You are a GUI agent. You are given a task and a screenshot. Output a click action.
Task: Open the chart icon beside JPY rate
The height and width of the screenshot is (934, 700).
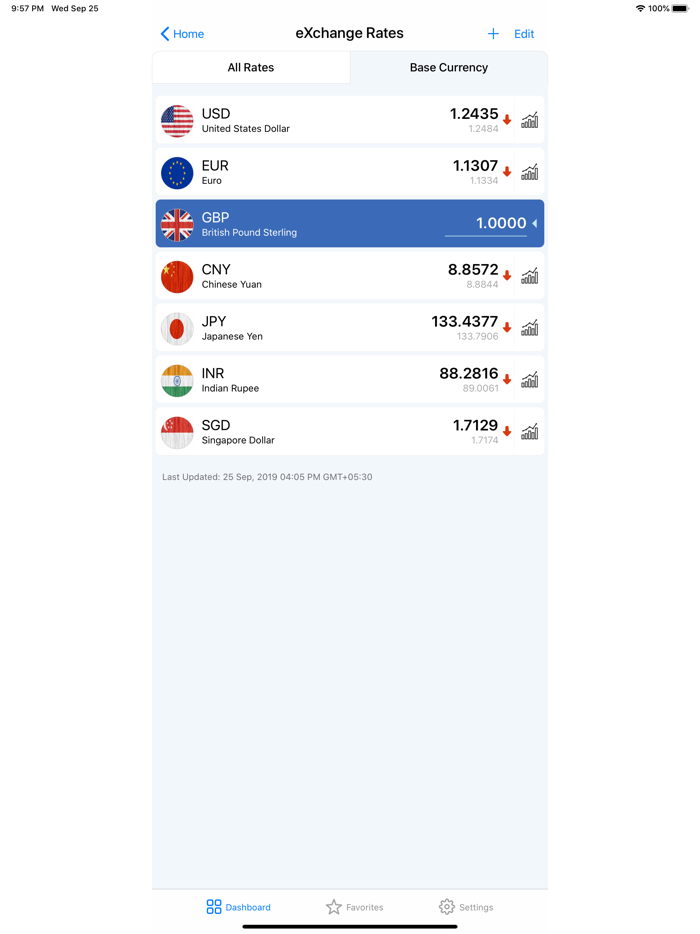529,328
